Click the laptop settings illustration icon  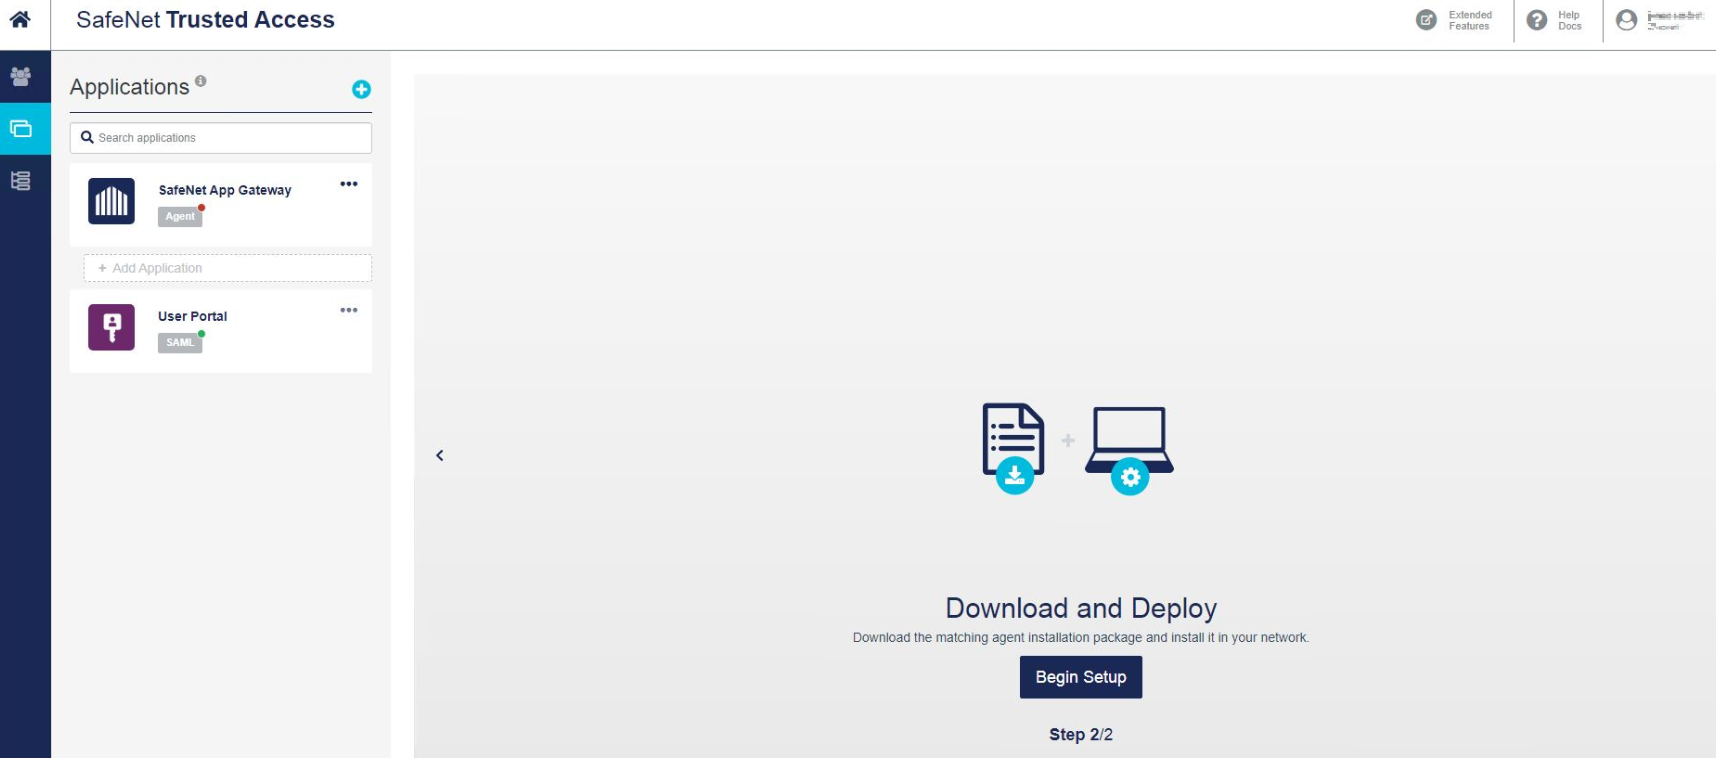point(1130,450)
